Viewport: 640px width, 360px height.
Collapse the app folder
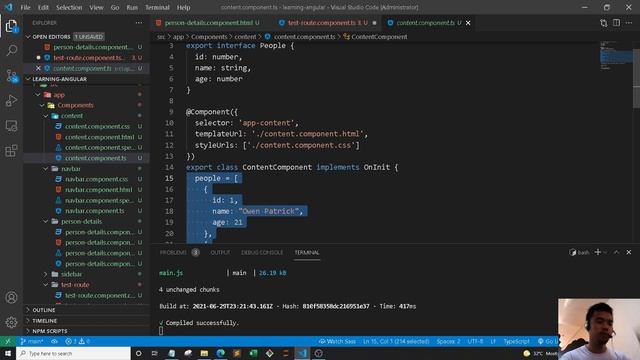[38, 95]
